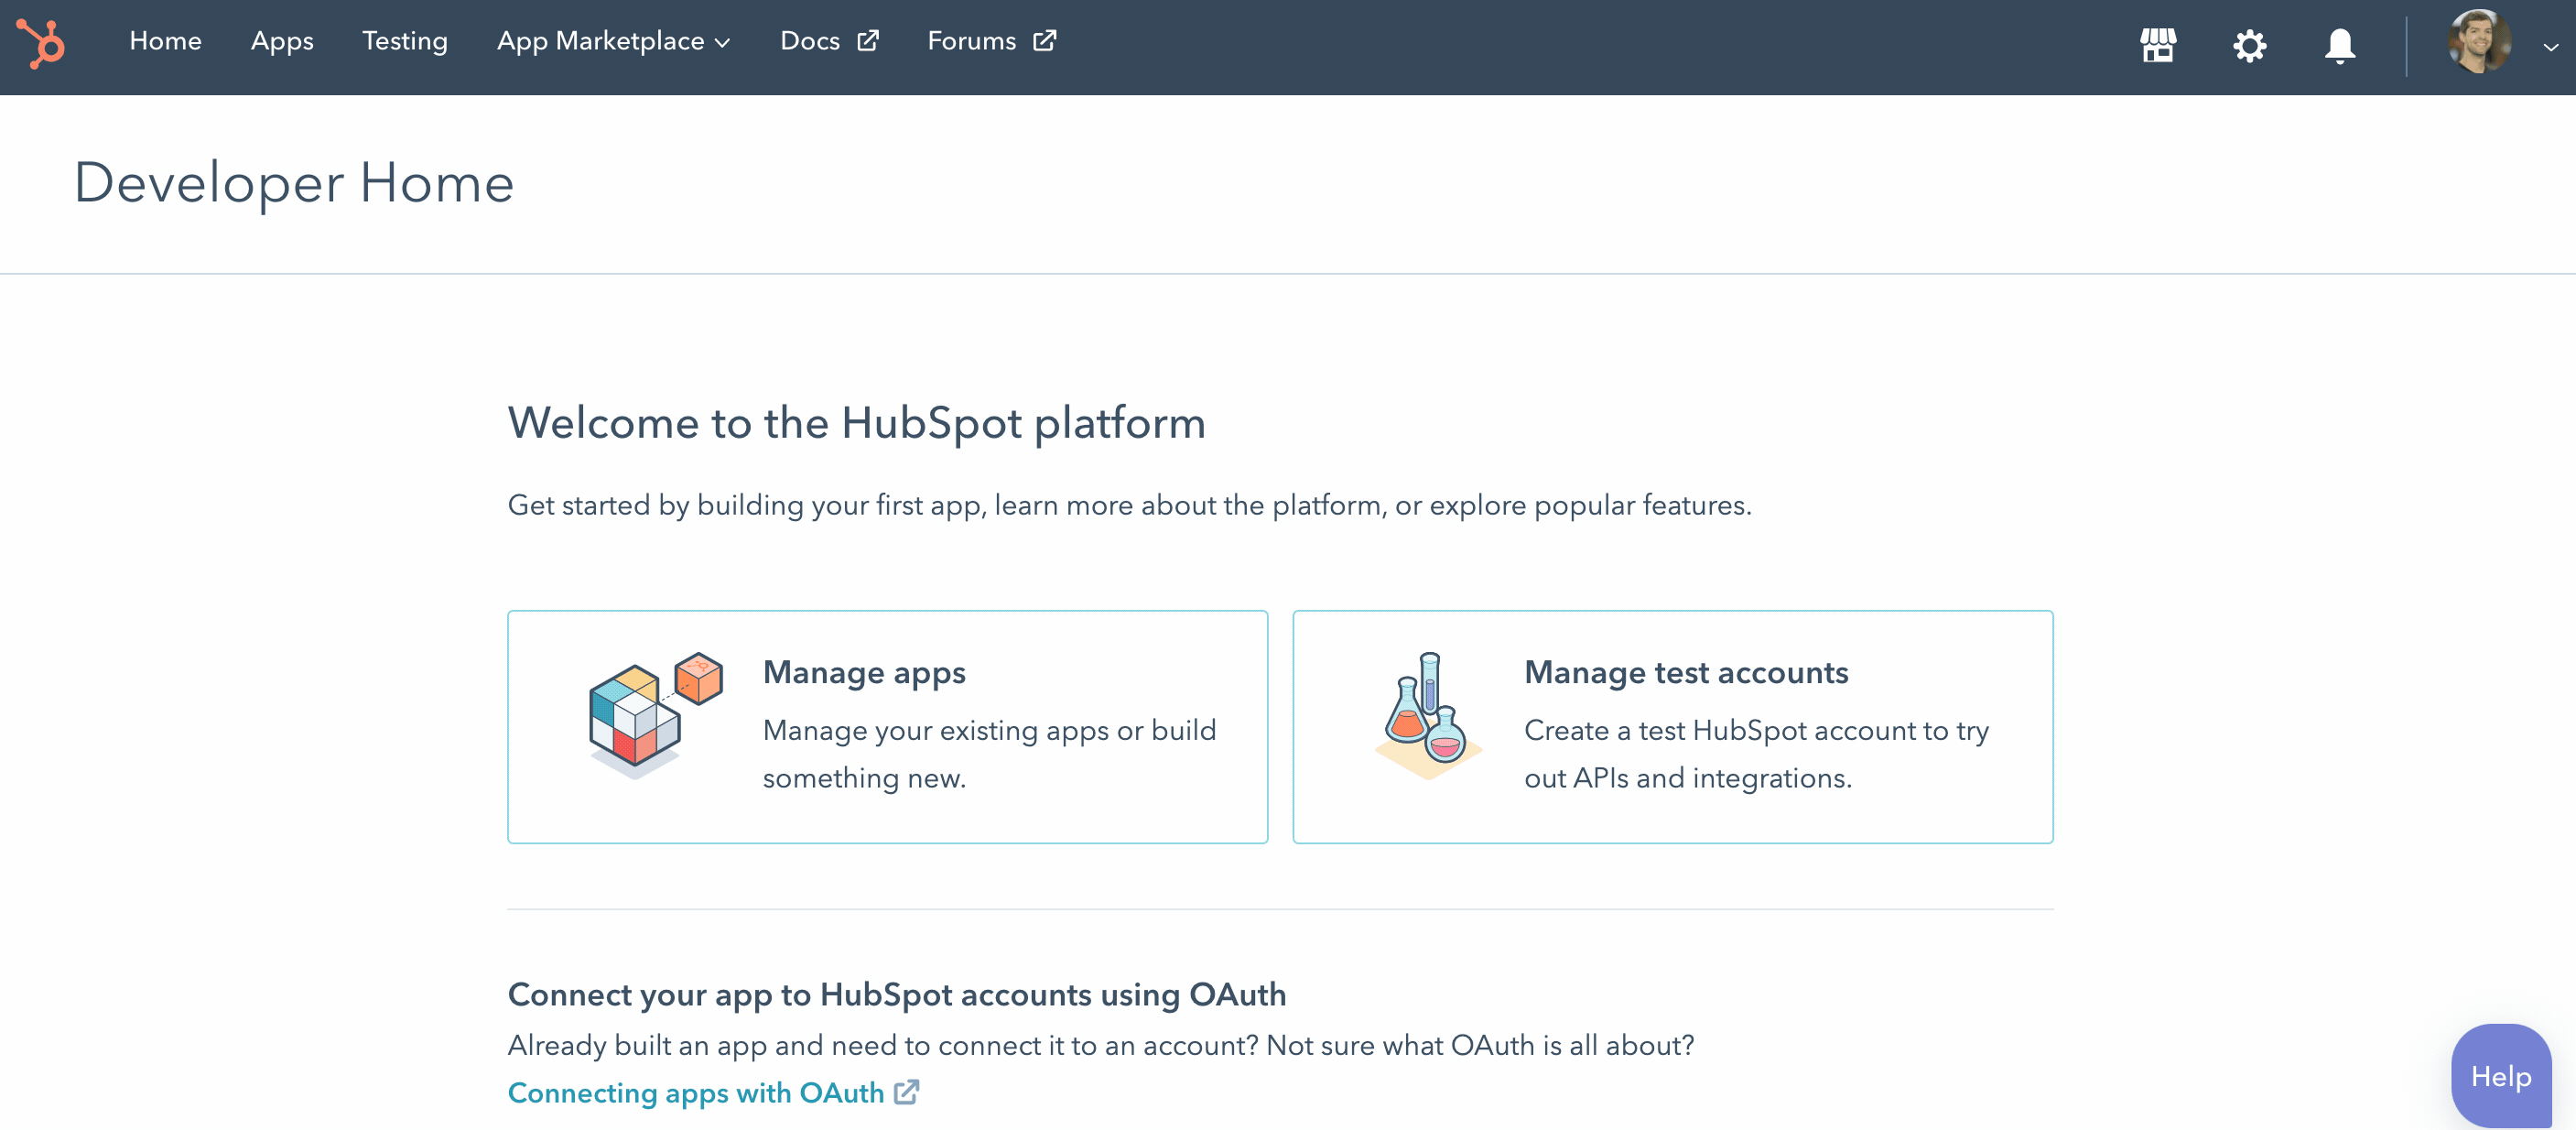
Task: Click 'Already built an app' description text
Action: coord(1101,1045)
